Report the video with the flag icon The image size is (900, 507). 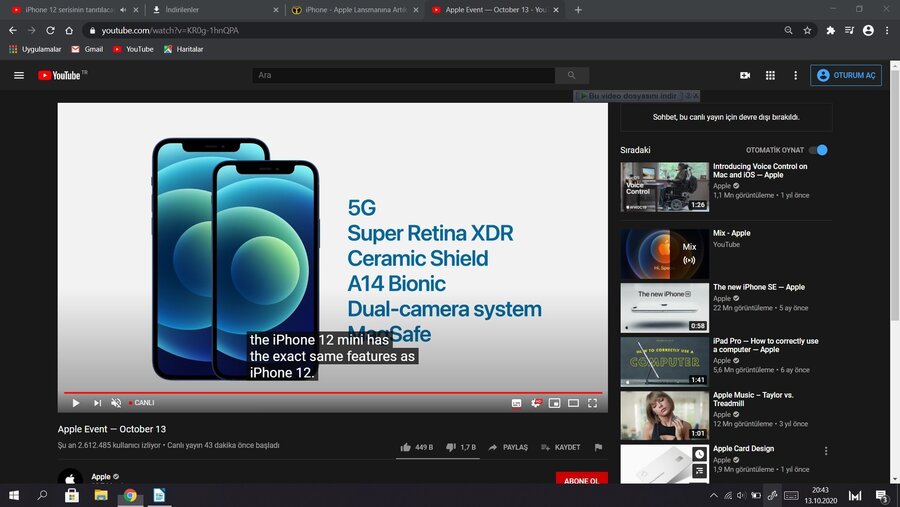(598, 447)
